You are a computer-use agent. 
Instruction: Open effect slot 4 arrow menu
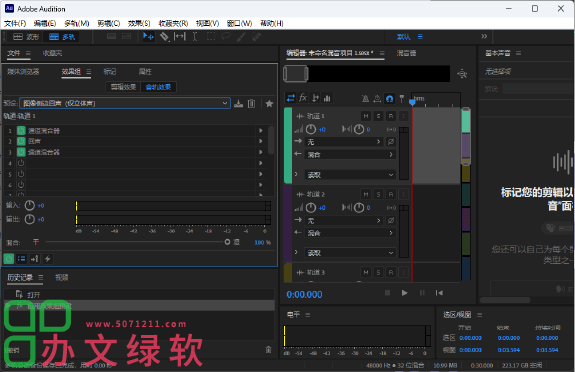pos(261,163)
